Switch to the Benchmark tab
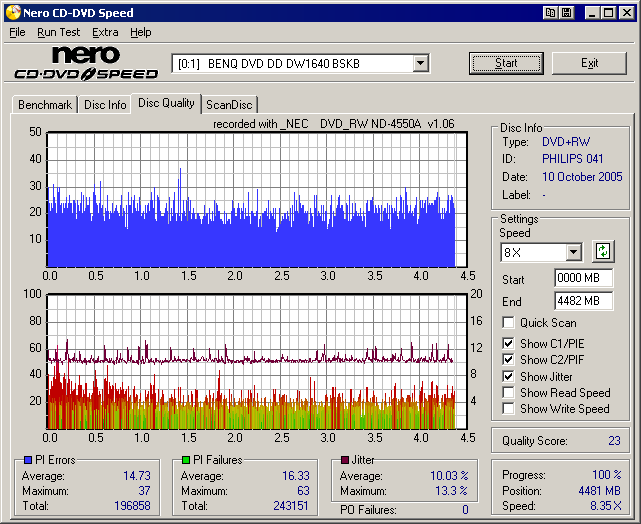Screen dimensions: 641x524 coord(45,105)
